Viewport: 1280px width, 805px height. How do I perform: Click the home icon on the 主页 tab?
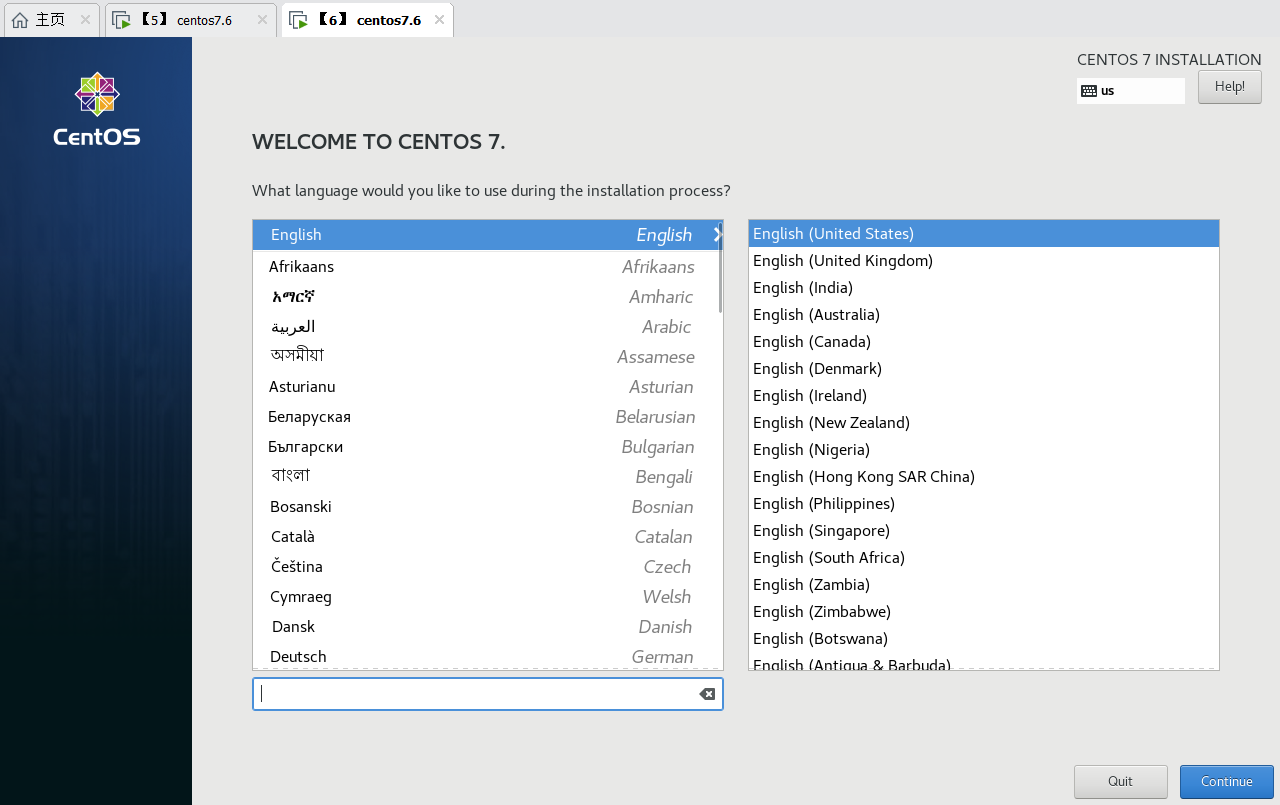pos(19,20)
